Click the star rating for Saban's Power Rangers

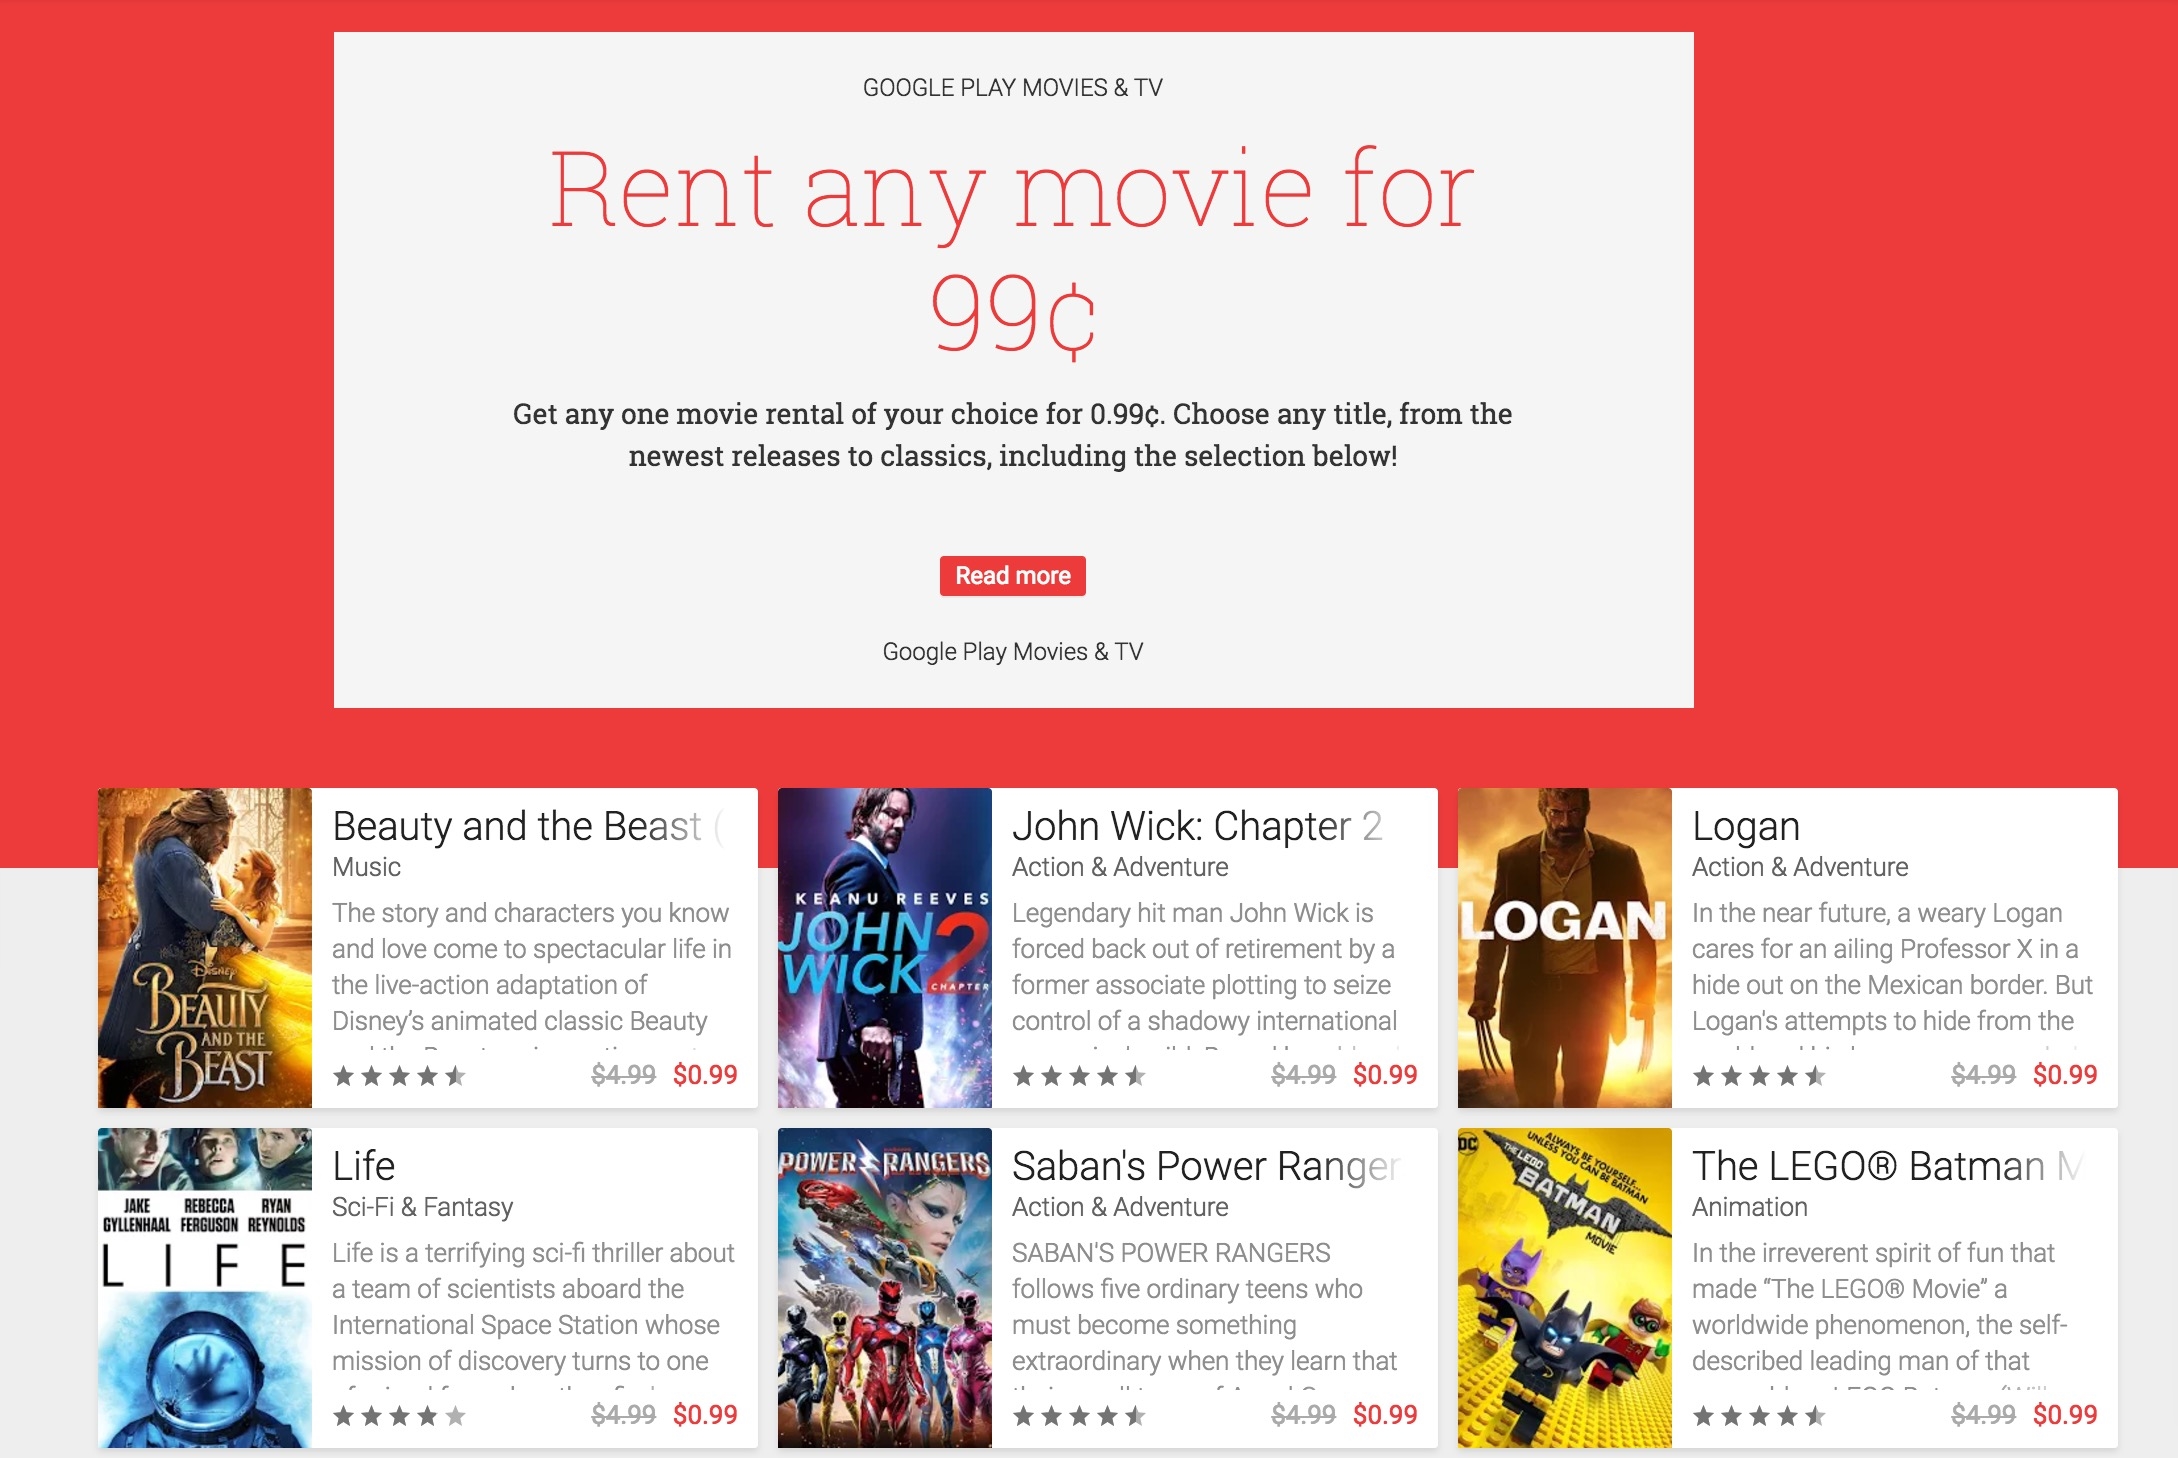(x=1080, y=1416)
